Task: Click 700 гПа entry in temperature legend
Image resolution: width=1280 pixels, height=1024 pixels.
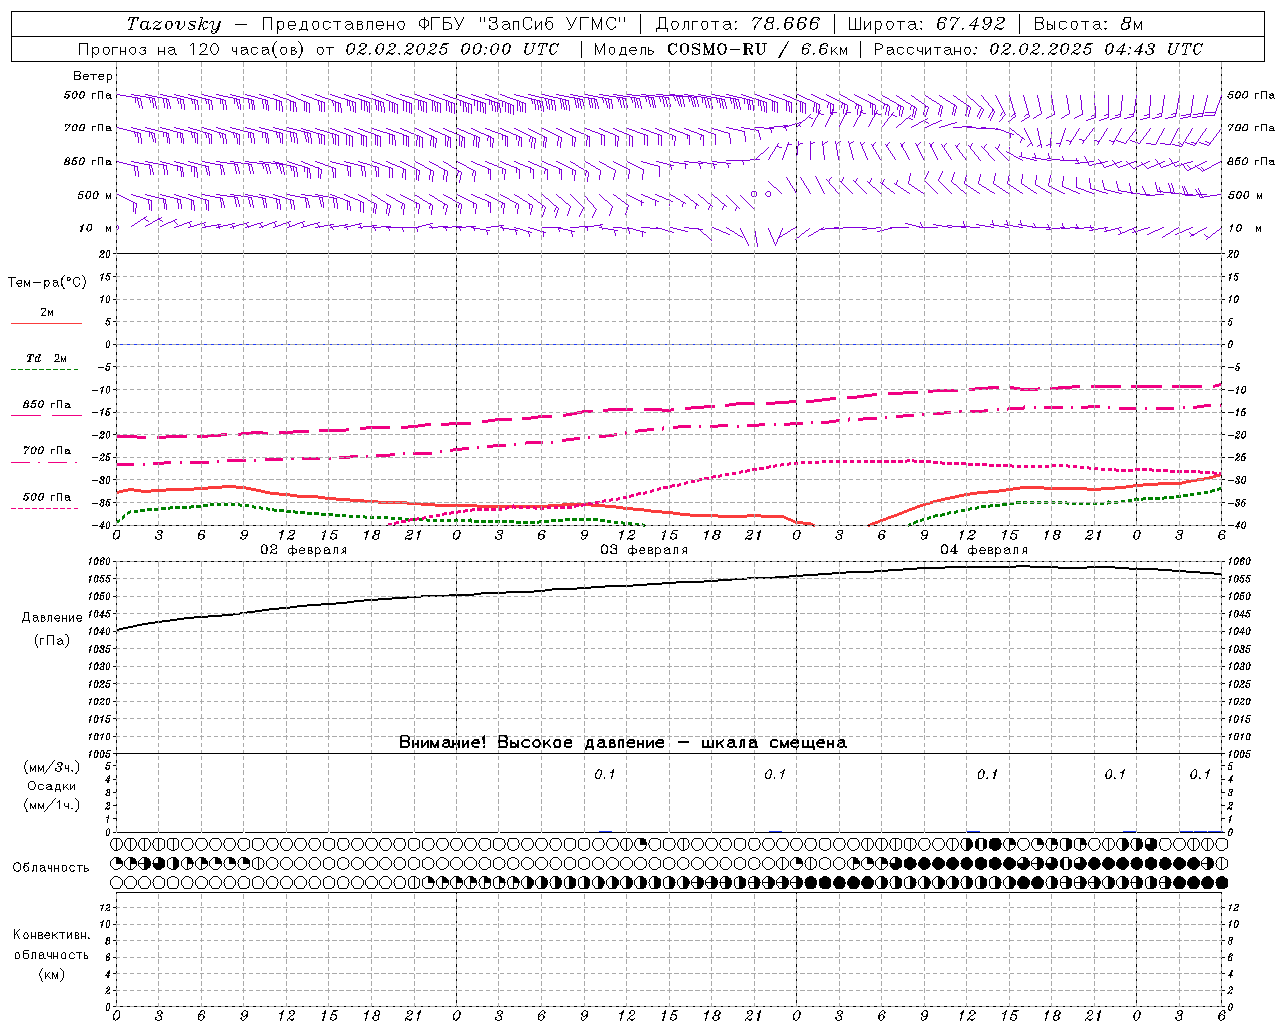Action: (x=47, y=451)
